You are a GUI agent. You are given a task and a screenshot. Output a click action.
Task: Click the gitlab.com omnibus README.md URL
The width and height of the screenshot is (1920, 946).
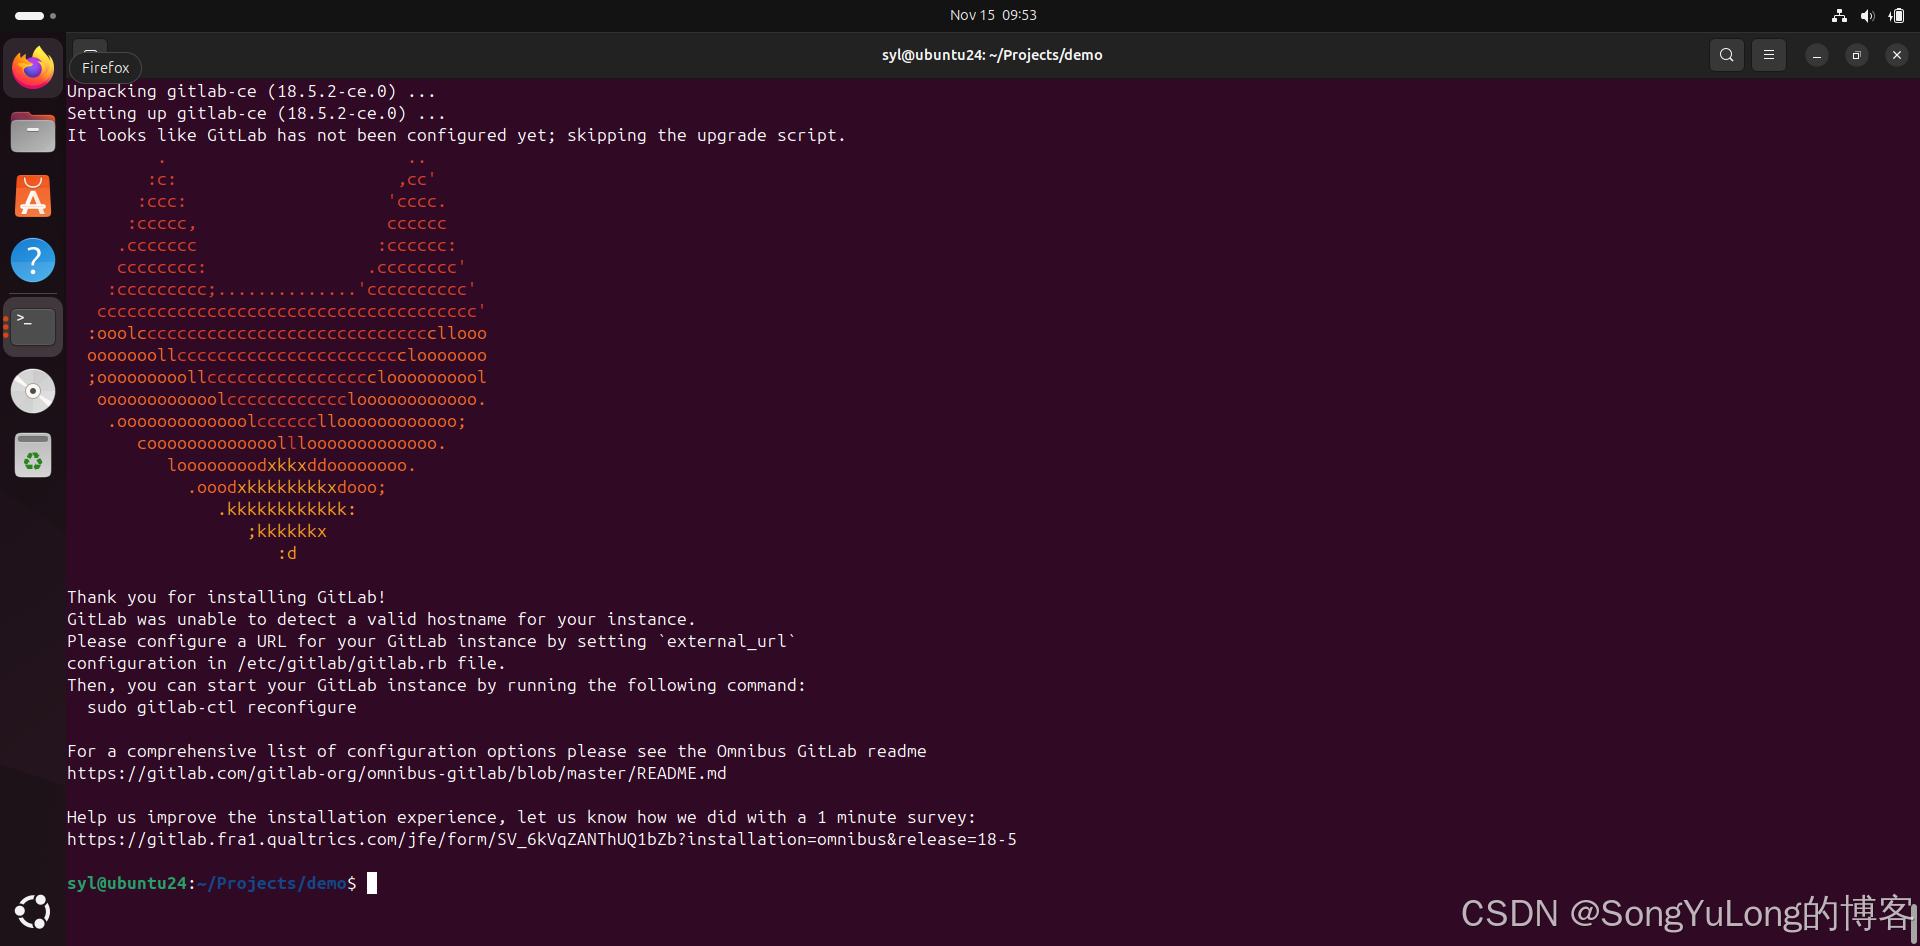click(x=397, y=773)
